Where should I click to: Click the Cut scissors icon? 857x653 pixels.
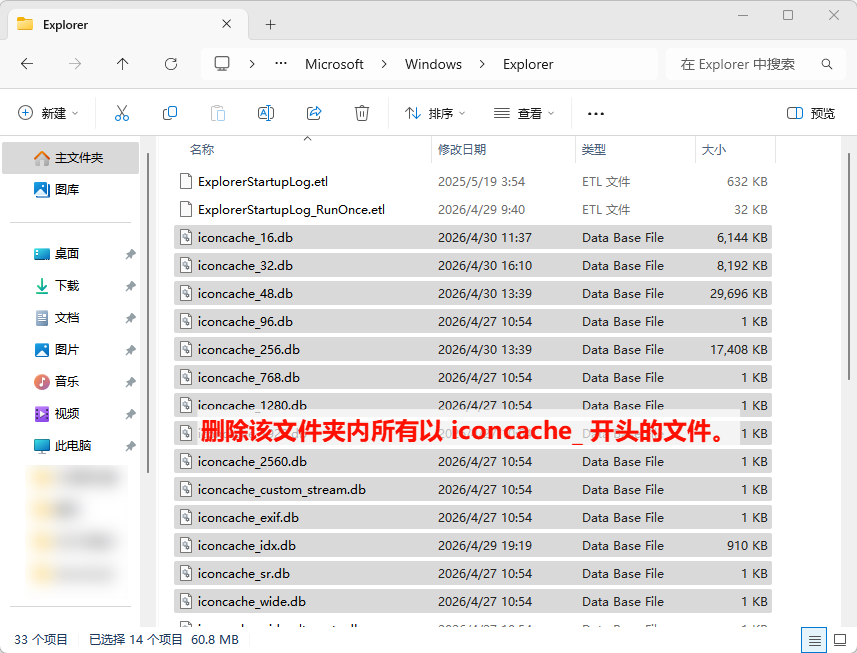[122, 113]
